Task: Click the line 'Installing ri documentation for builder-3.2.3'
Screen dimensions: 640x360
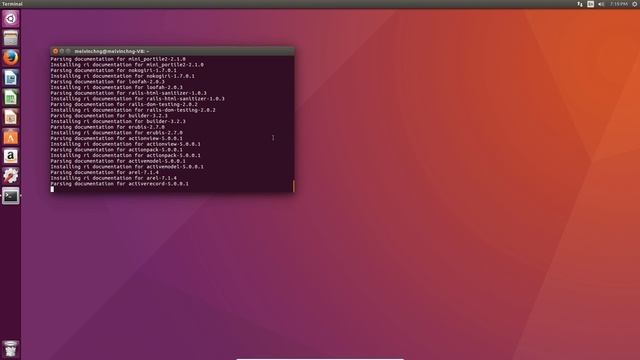Action: pos(118,121)
